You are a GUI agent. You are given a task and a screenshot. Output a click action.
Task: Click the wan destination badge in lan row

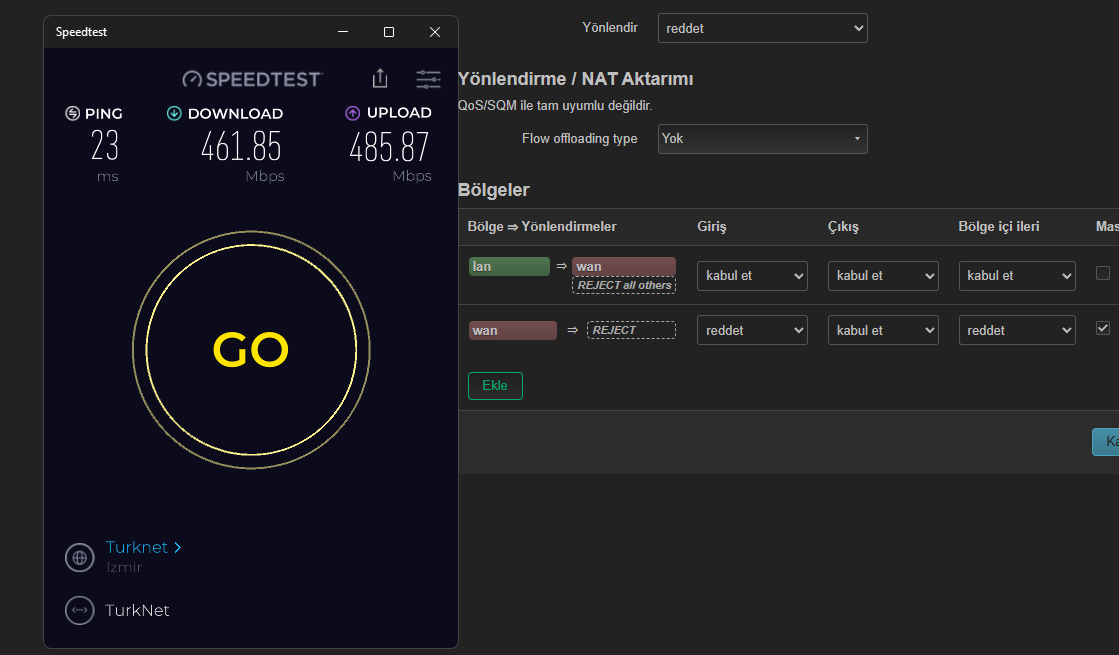[624, 266]
